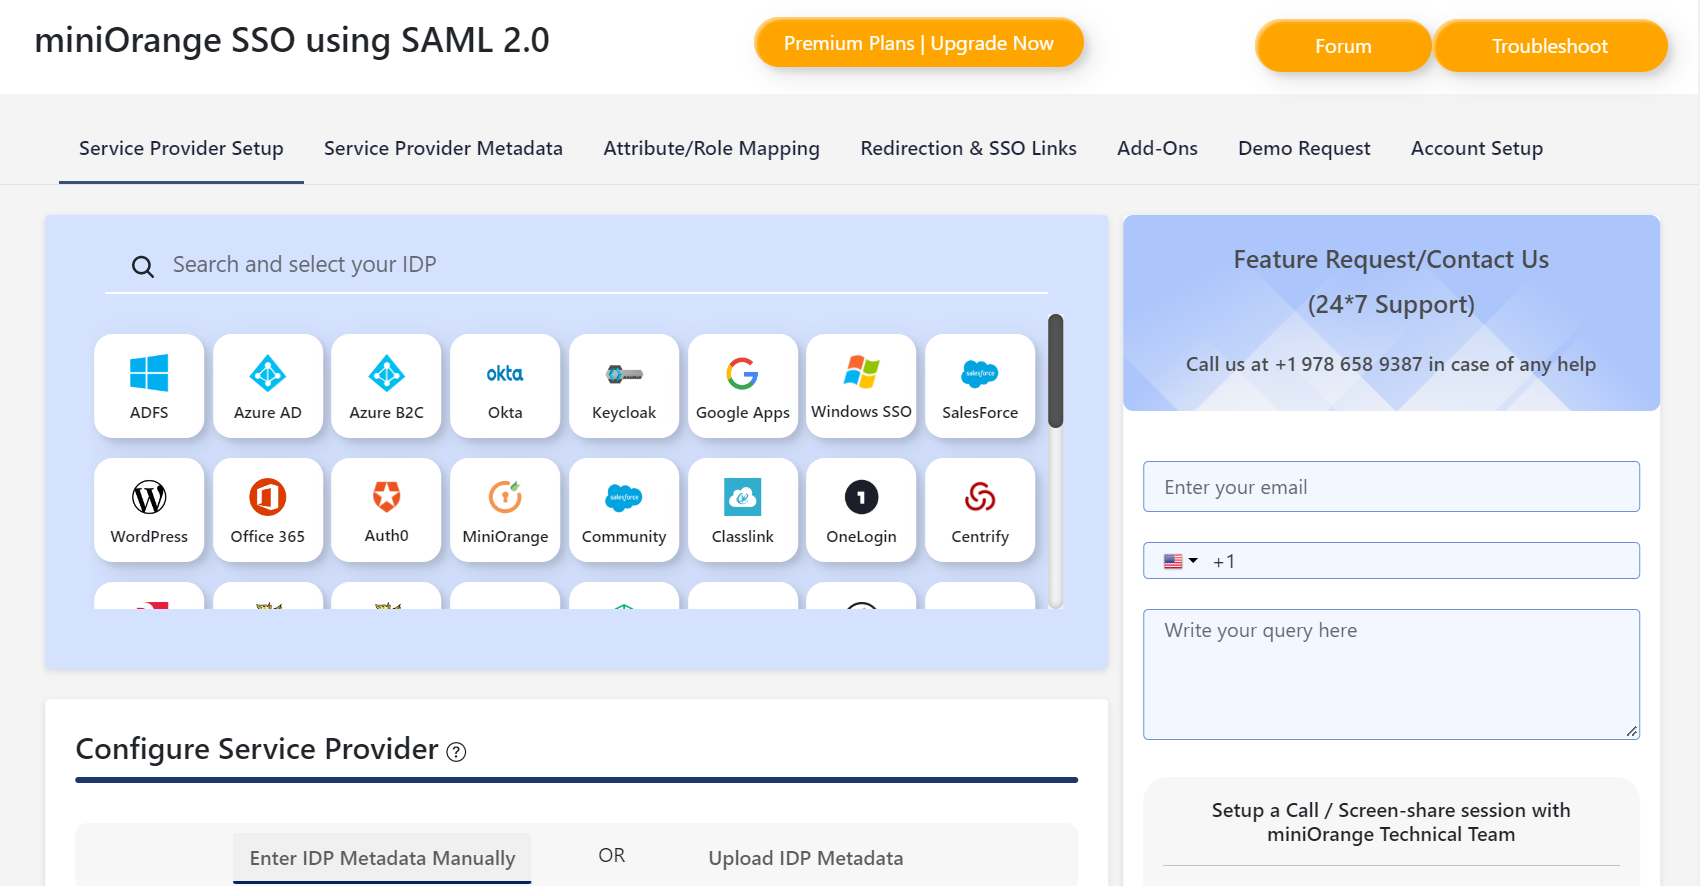Select Okta as the IDP
Screen dimensions: 1700x886
coord(505,386)
